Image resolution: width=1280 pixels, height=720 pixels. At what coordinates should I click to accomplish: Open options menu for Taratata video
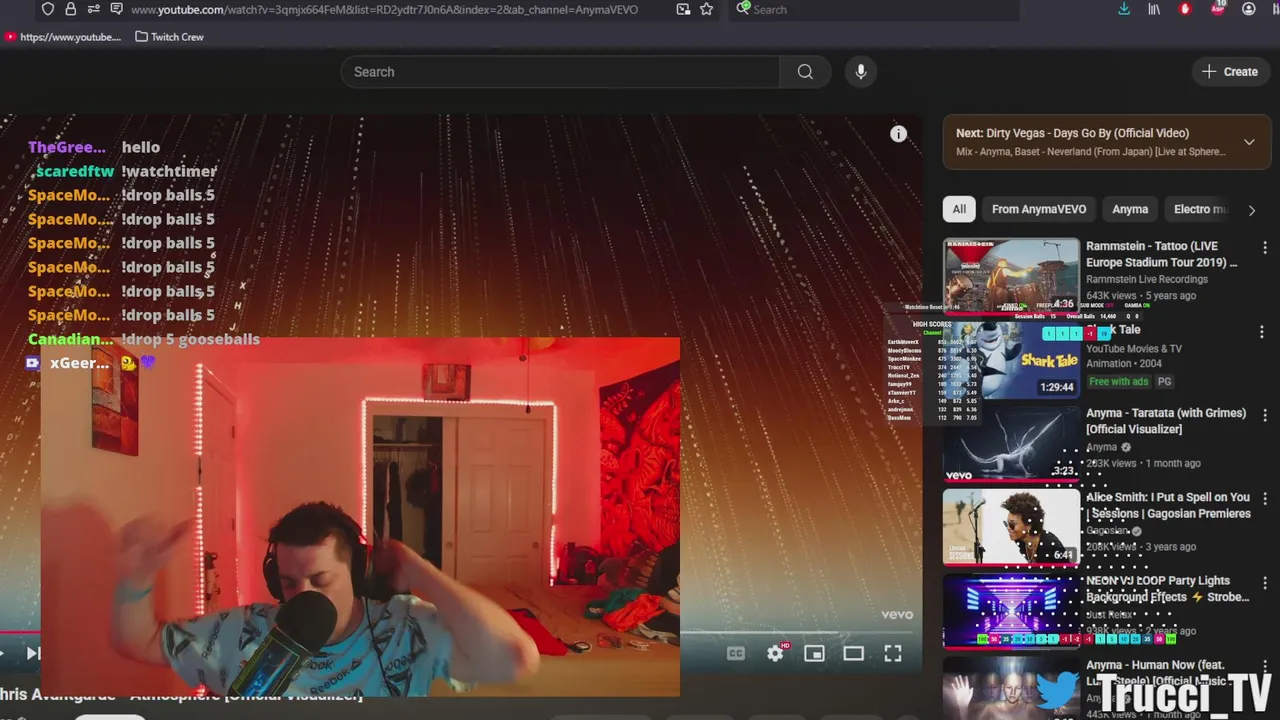[x=1264, y=414]
